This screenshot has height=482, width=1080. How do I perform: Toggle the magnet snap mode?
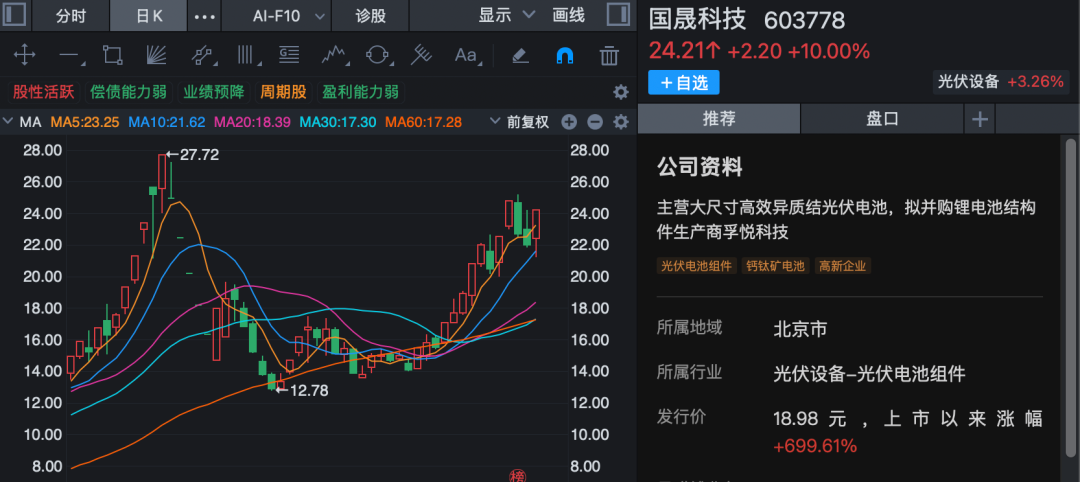pos(564,56)
